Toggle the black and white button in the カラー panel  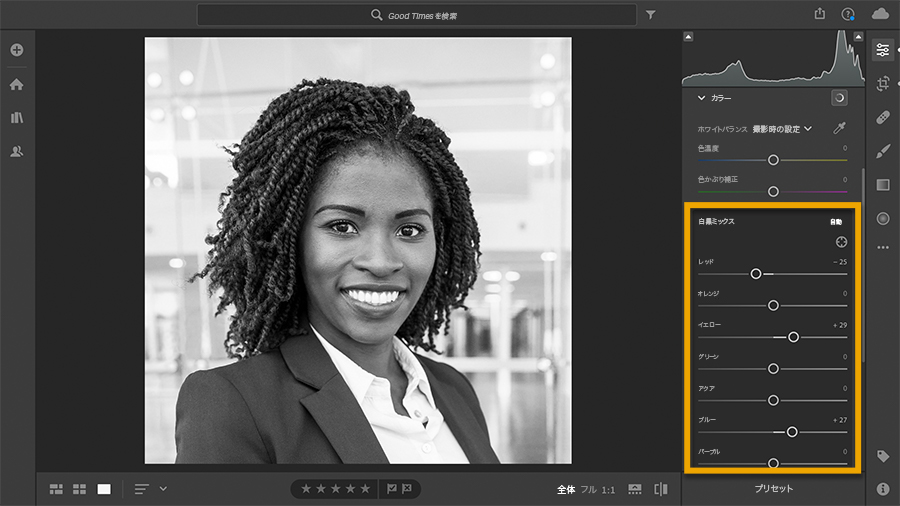point(839,98)
